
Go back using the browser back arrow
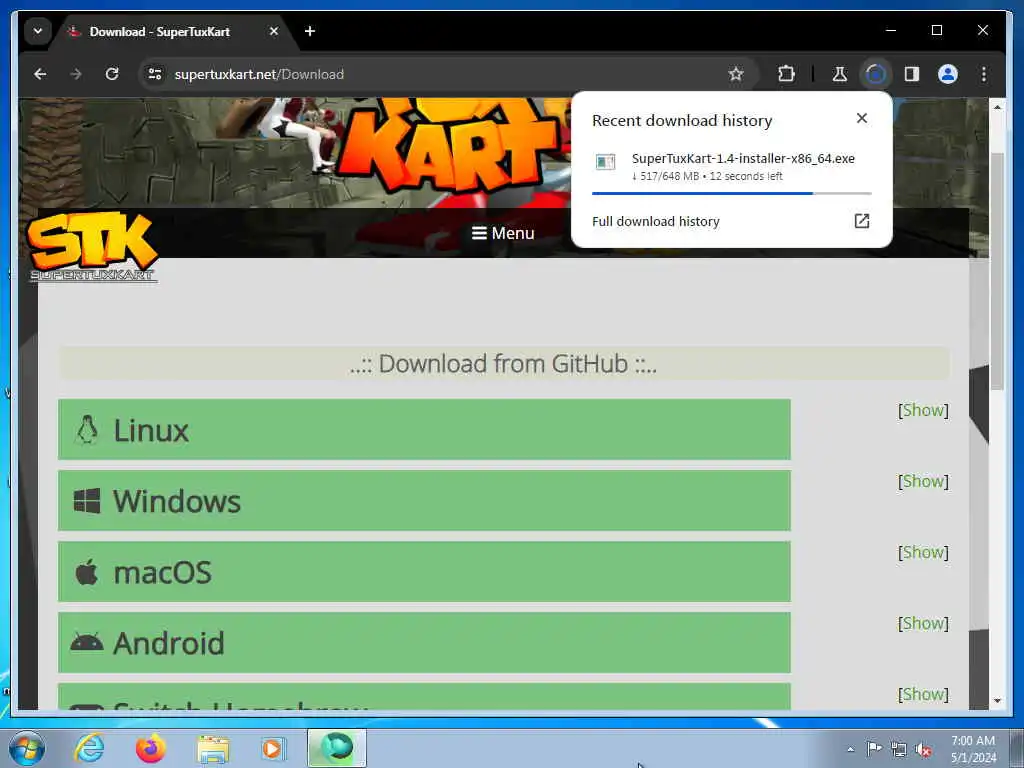[x=40, y=74]
